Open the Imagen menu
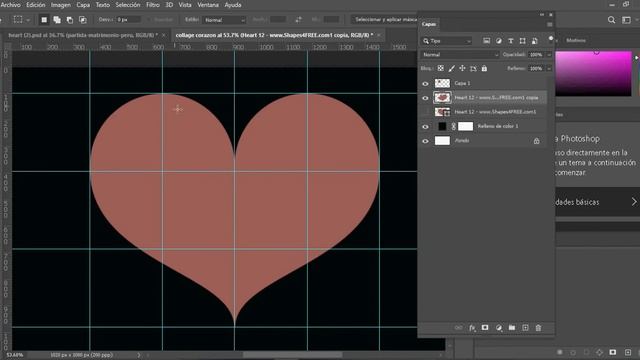Screen dimensions: 640x360 [x=61, y=5]
